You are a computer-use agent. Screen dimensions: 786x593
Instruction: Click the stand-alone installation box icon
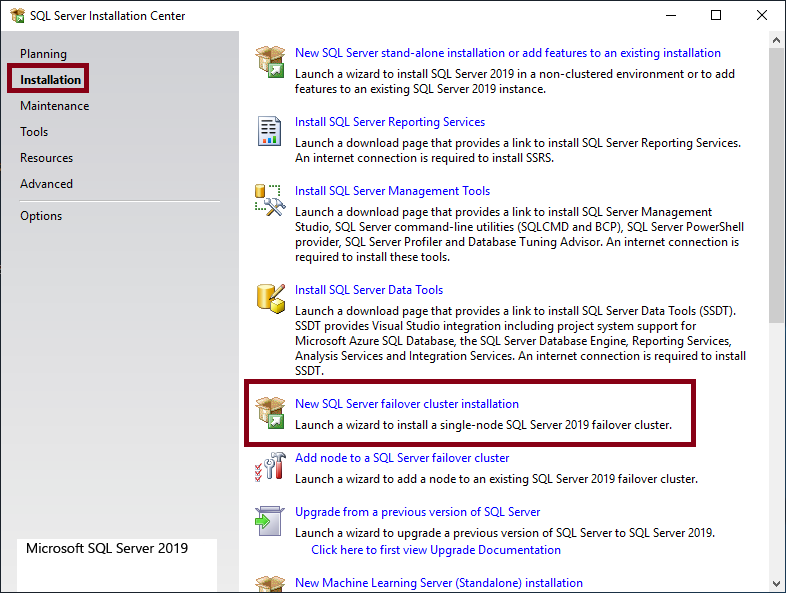[271, 62]
